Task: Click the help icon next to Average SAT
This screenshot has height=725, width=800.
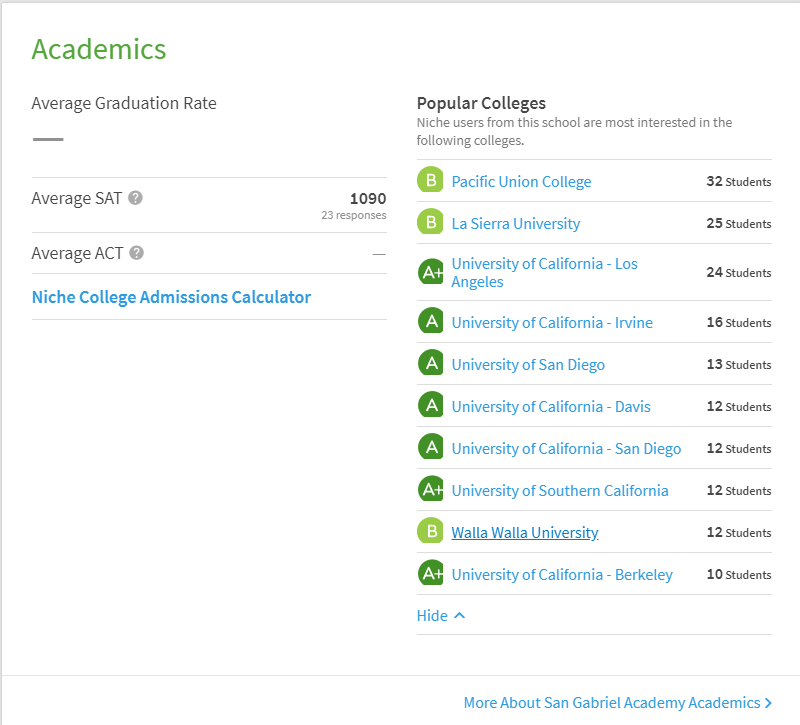Action: pyautogui.click(x=135, y=197)
